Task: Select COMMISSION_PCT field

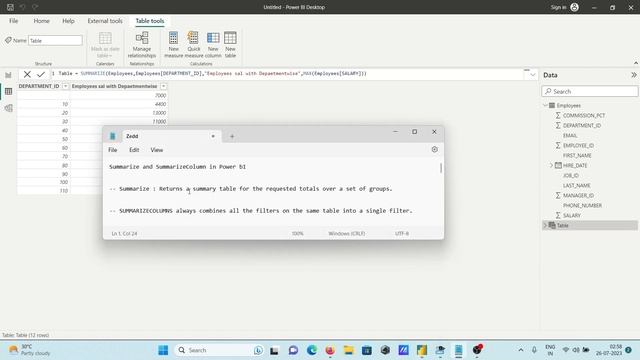Action: click(584, 116)
